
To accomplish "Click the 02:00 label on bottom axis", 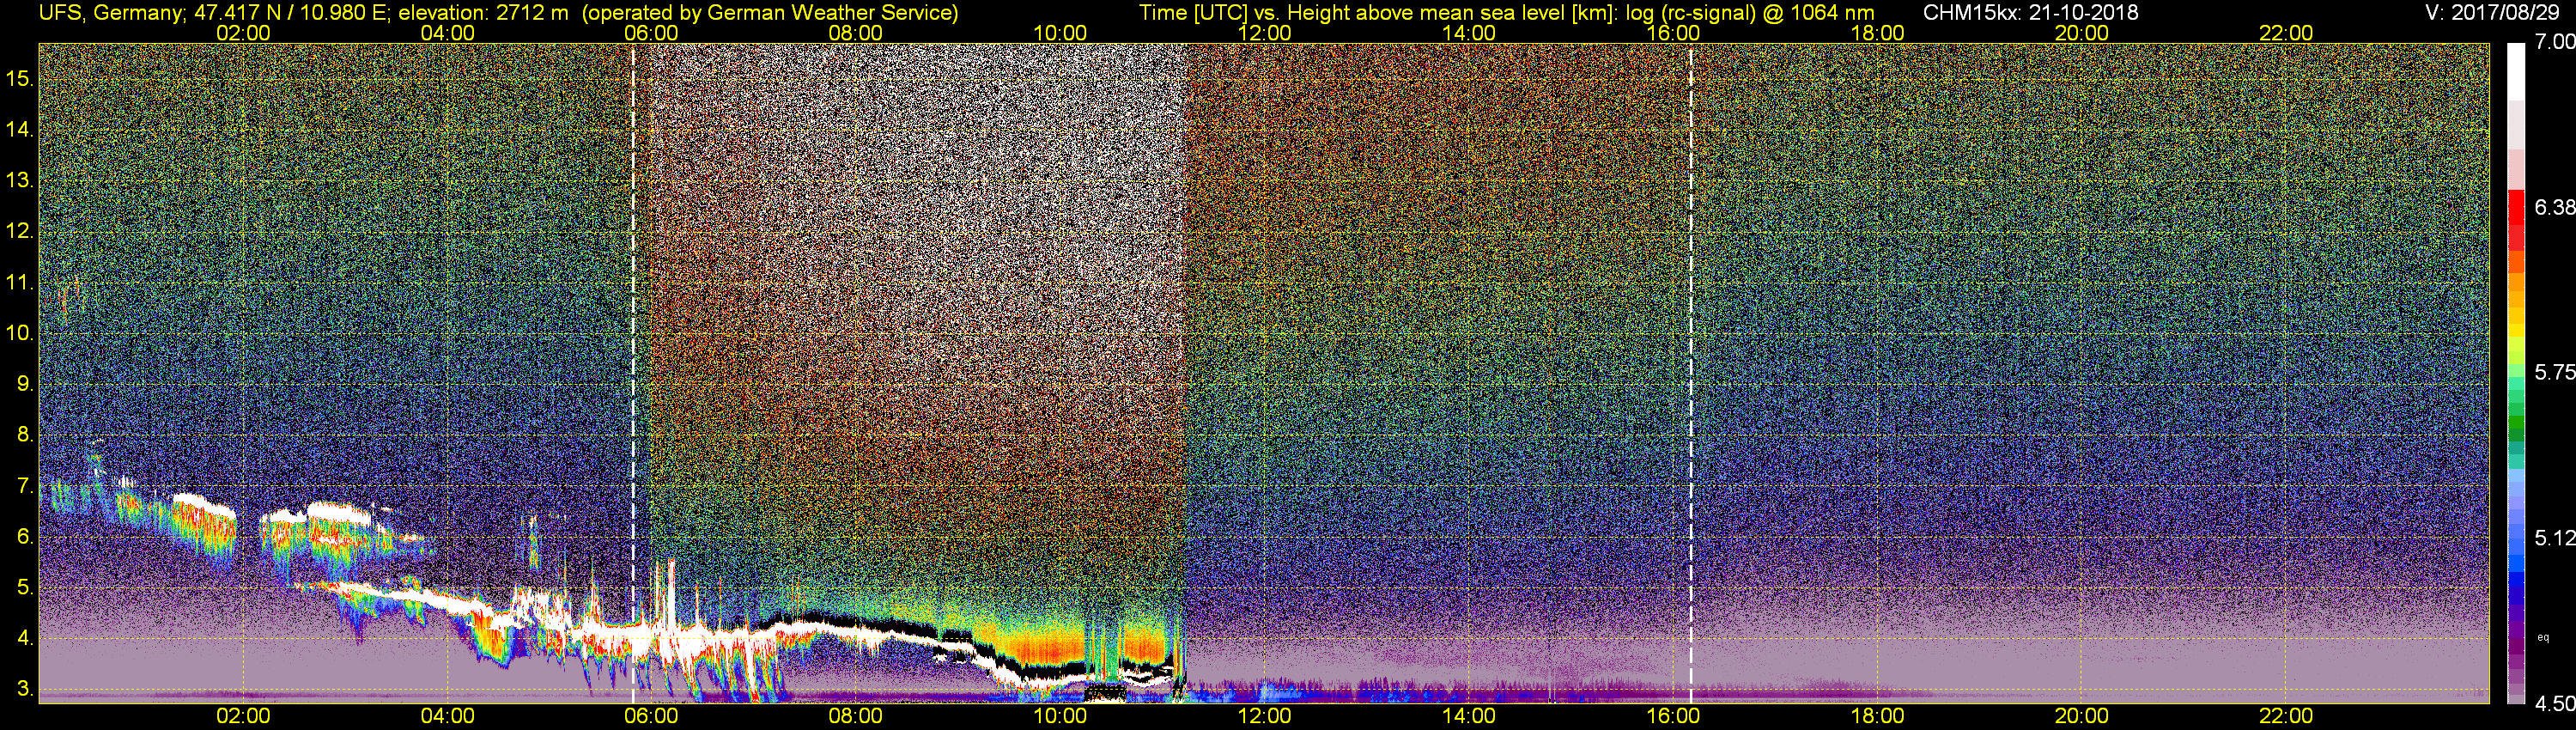I will point(243,716).
